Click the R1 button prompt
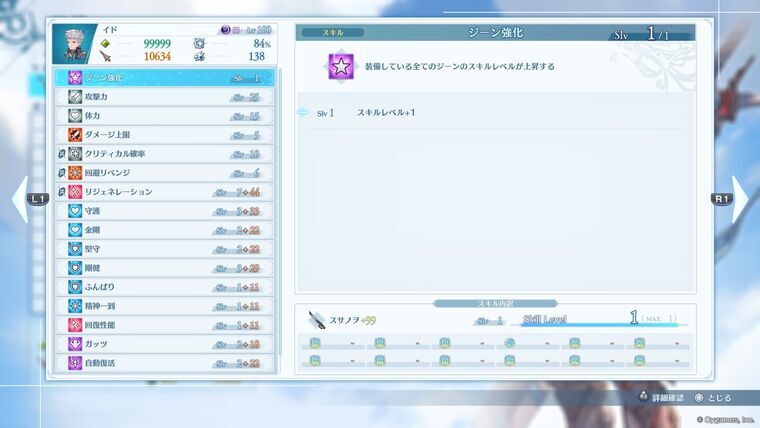 (722, 199)
